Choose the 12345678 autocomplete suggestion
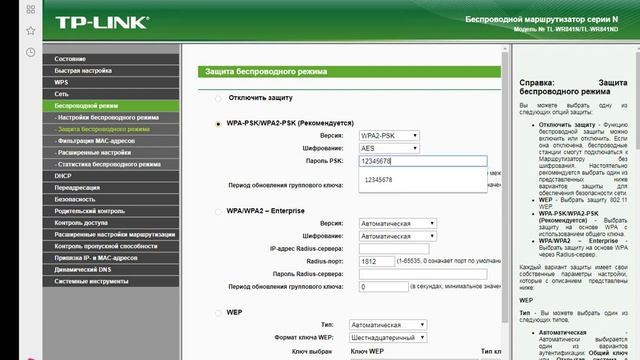This screenshot has width=640, height=360. 423,180
